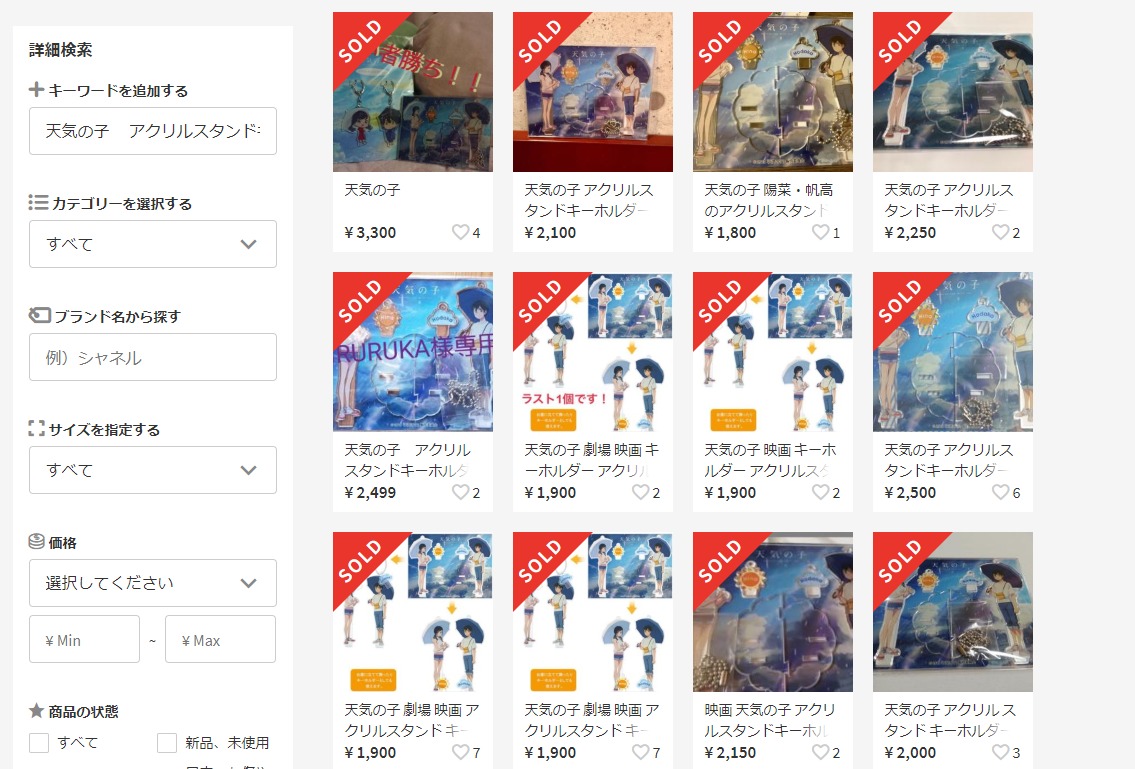Open the 天気の子 陽菜・帆高 listing title
The image size is (1135, 769).
click(768, 200)
